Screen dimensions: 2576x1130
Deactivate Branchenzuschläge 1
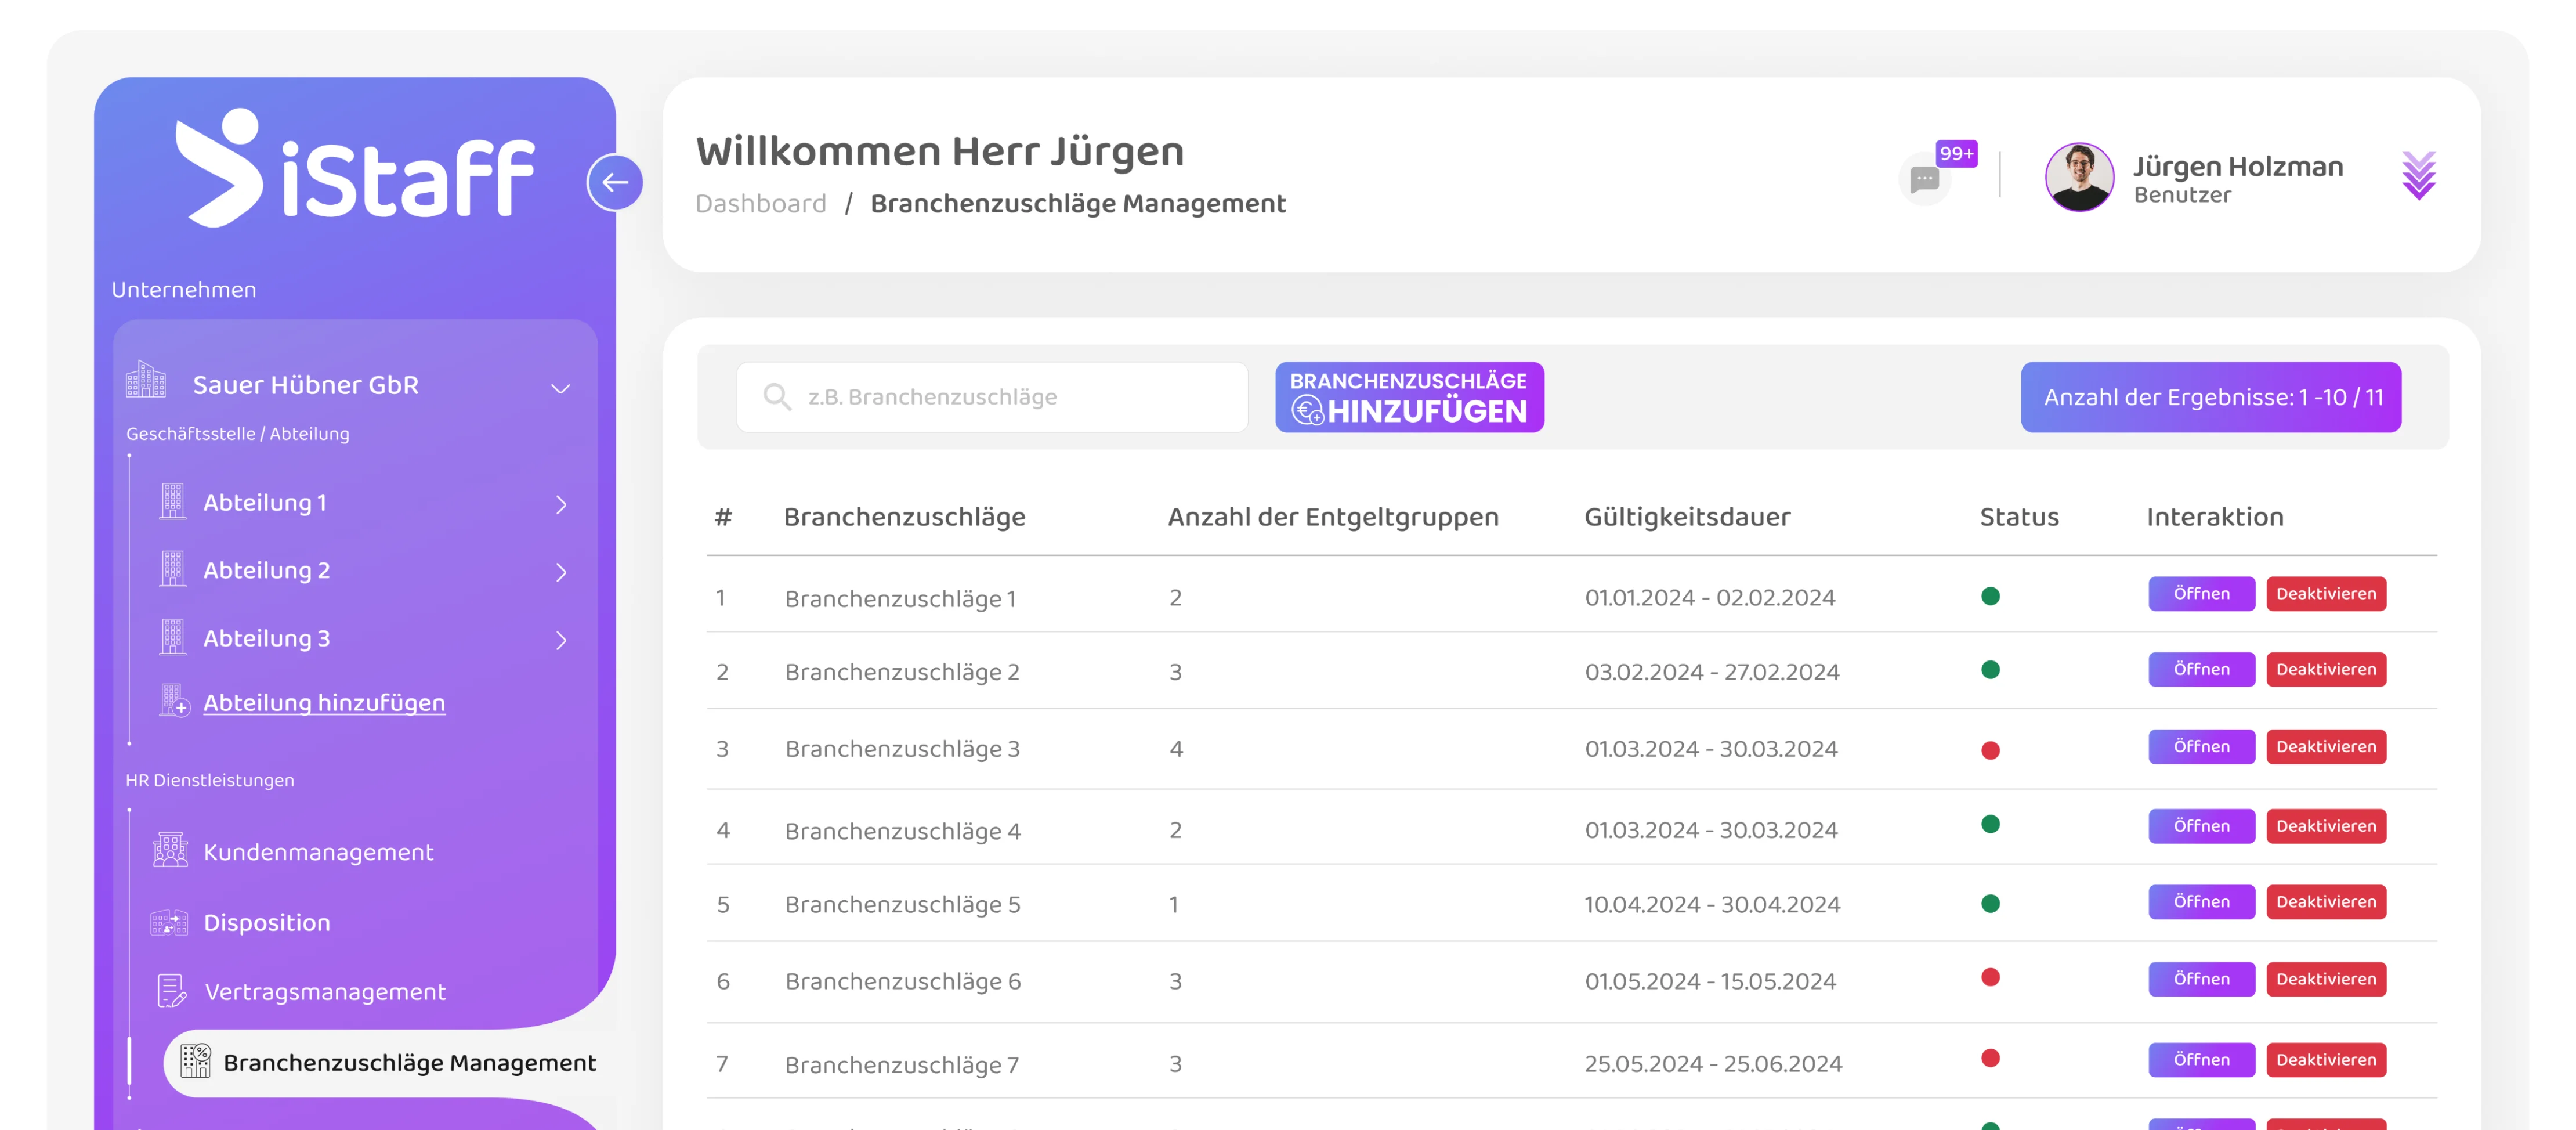[2325, 594]
